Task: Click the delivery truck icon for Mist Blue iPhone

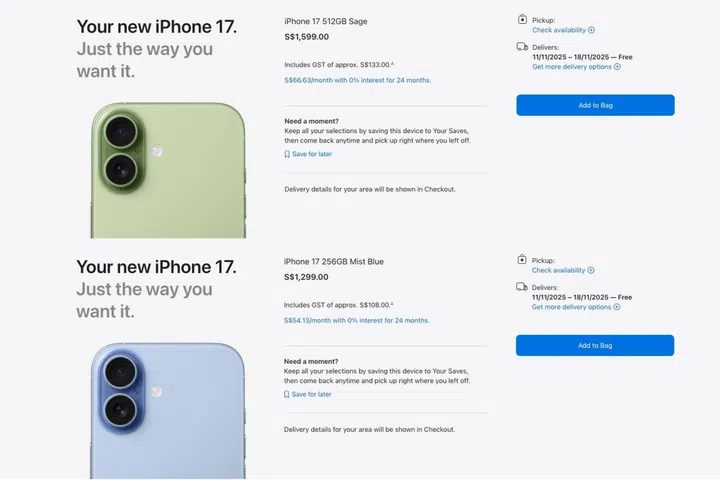Action: click(x=522, y=287)
